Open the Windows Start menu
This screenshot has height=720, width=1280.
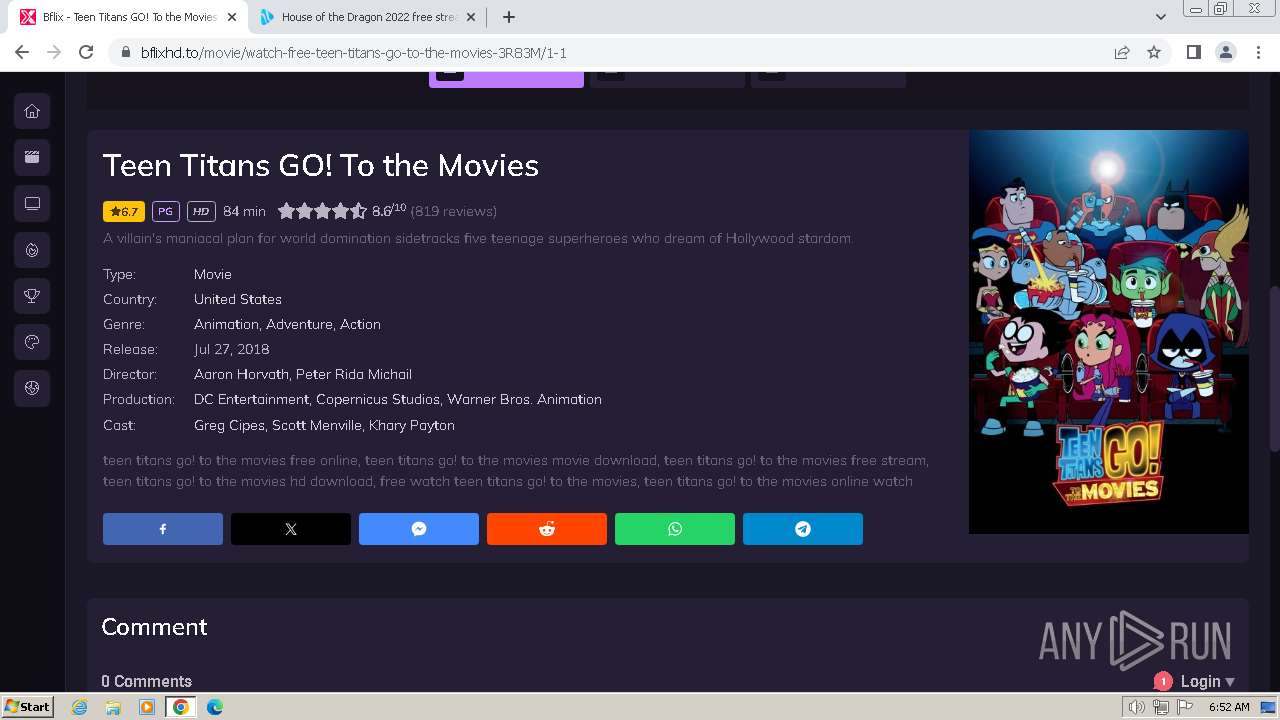27,707
